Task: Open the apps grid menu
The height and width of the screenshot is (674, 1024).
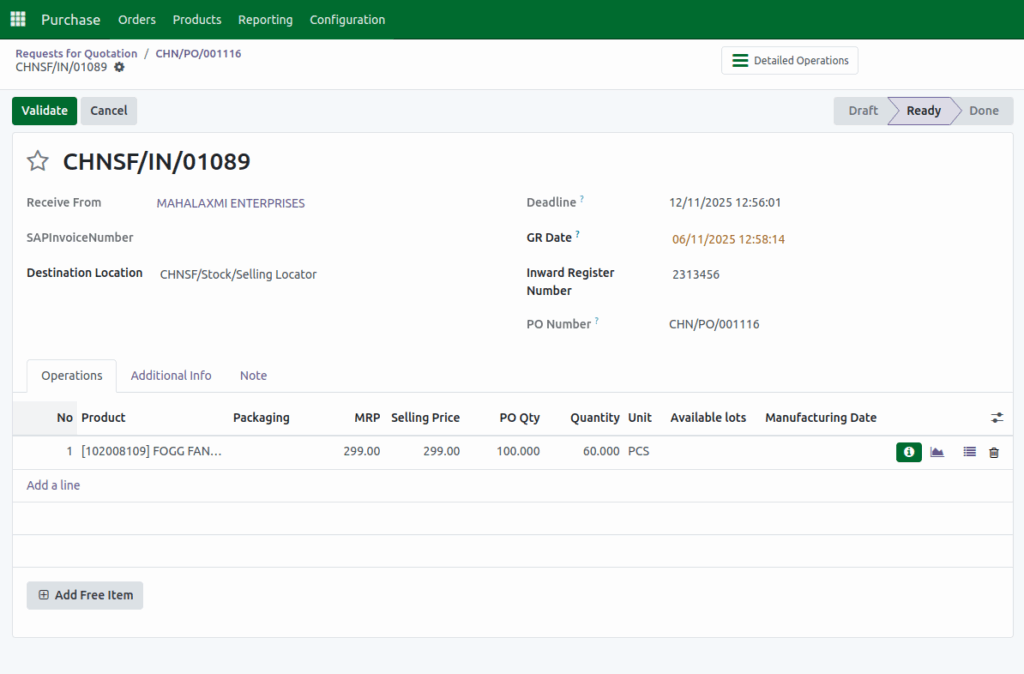Action: pyautogui.click(x=17, y=19)
